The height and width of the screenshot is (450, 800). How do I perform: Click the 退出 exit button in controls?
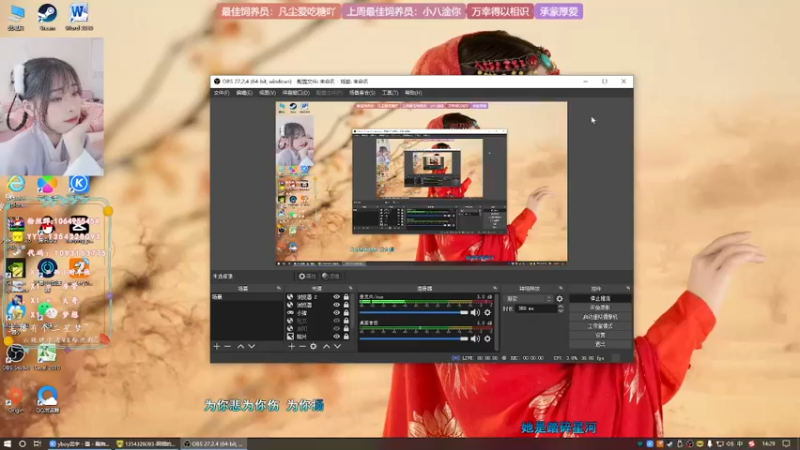[600, 344]
